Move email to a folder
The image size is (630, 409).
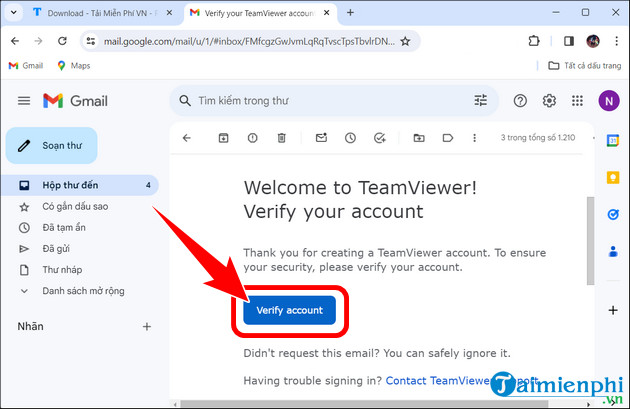click(419, 138)
